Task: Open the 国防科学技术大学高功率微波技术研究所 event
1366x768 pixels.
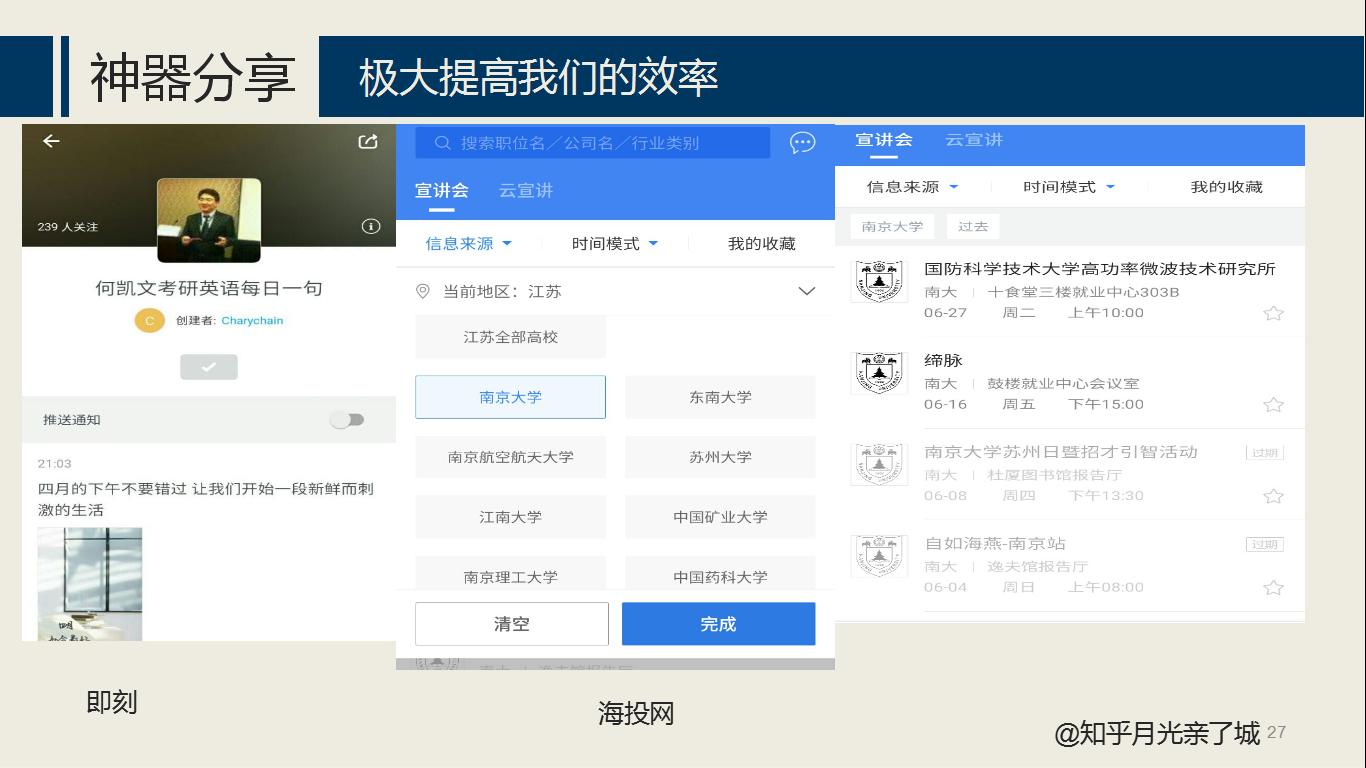Action: coord(1099,269)
